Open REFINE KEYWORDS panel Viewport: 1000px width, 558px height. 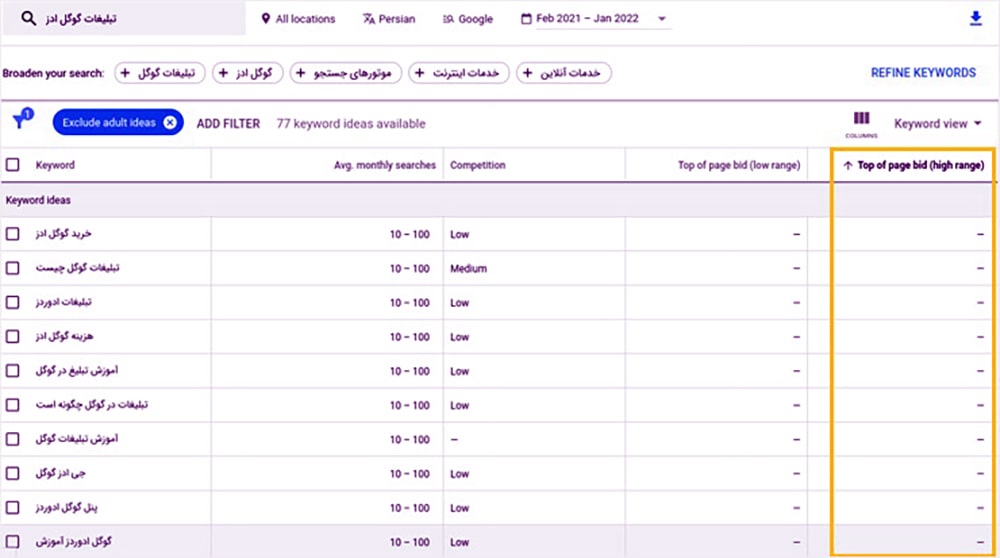click(x=923, y=73)
